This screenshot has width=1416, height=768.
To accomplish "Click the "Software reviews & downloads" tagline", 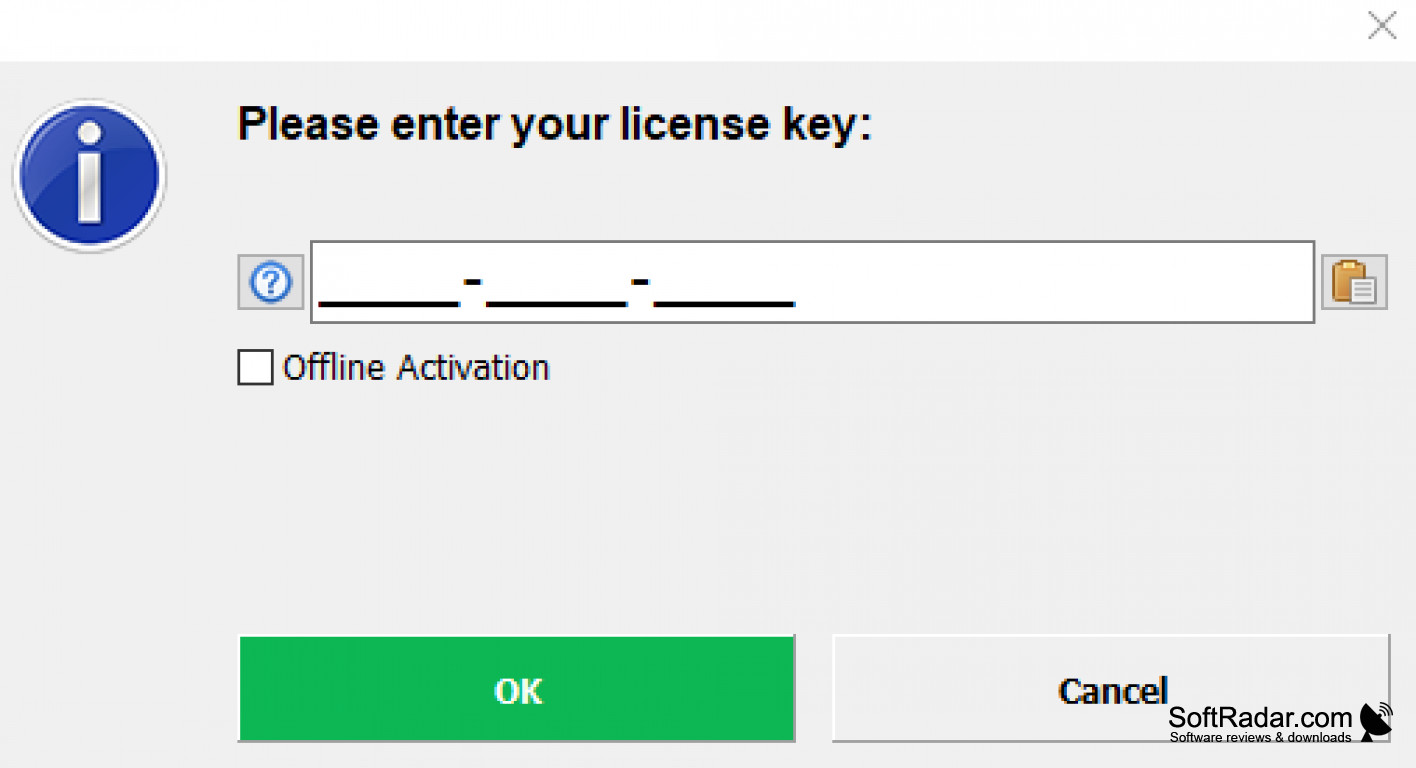I will point(1260,738).
